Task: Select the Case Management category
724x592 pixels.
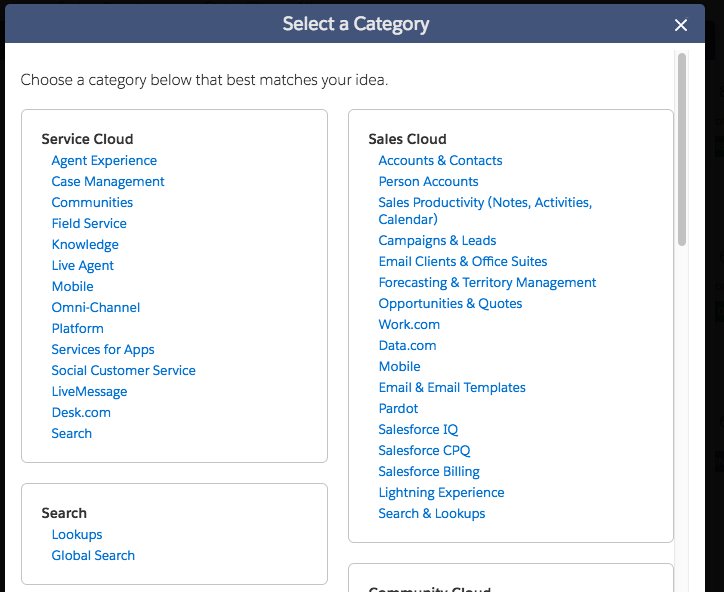Action: click(x=108, y=181)
